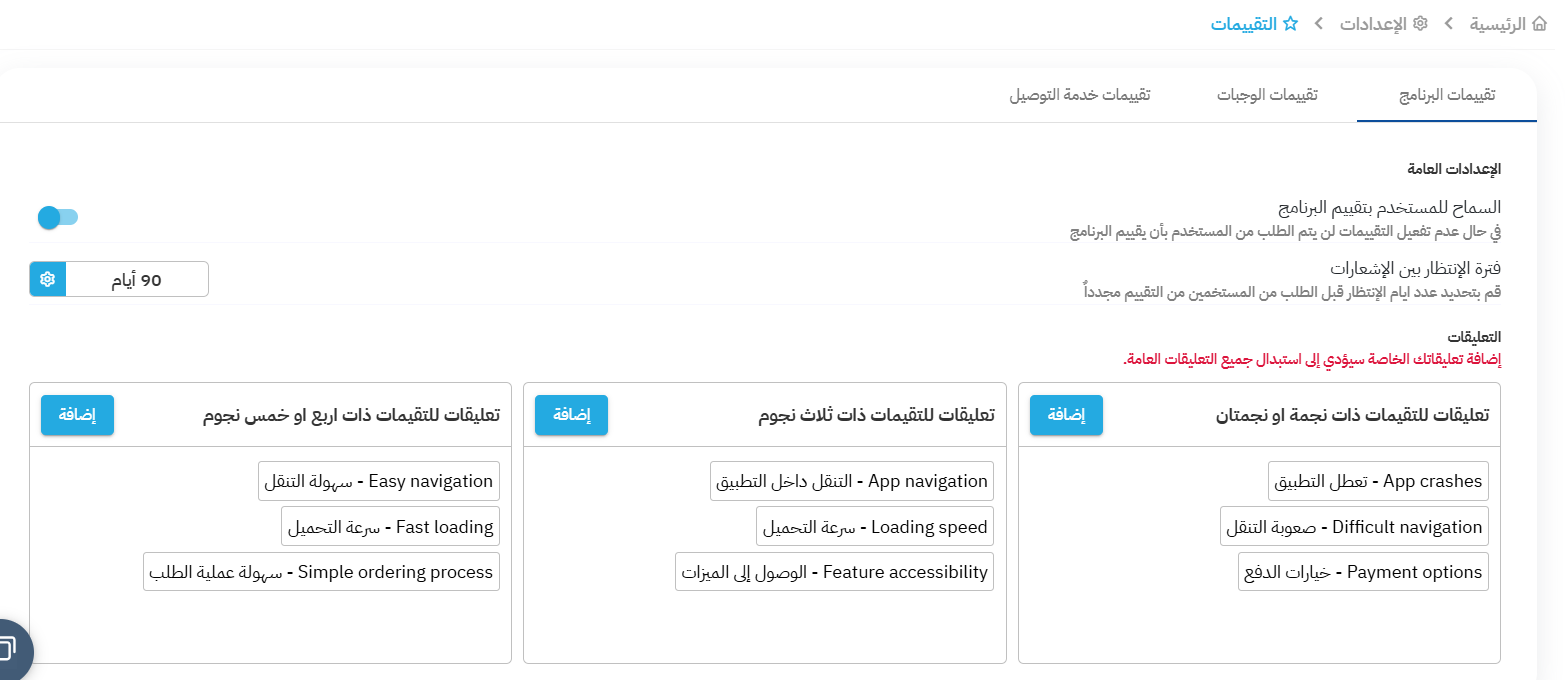1565x680 pixels.
Task: Select the تقييمات البرنامج tab
Action: (x=1446, y=95)
